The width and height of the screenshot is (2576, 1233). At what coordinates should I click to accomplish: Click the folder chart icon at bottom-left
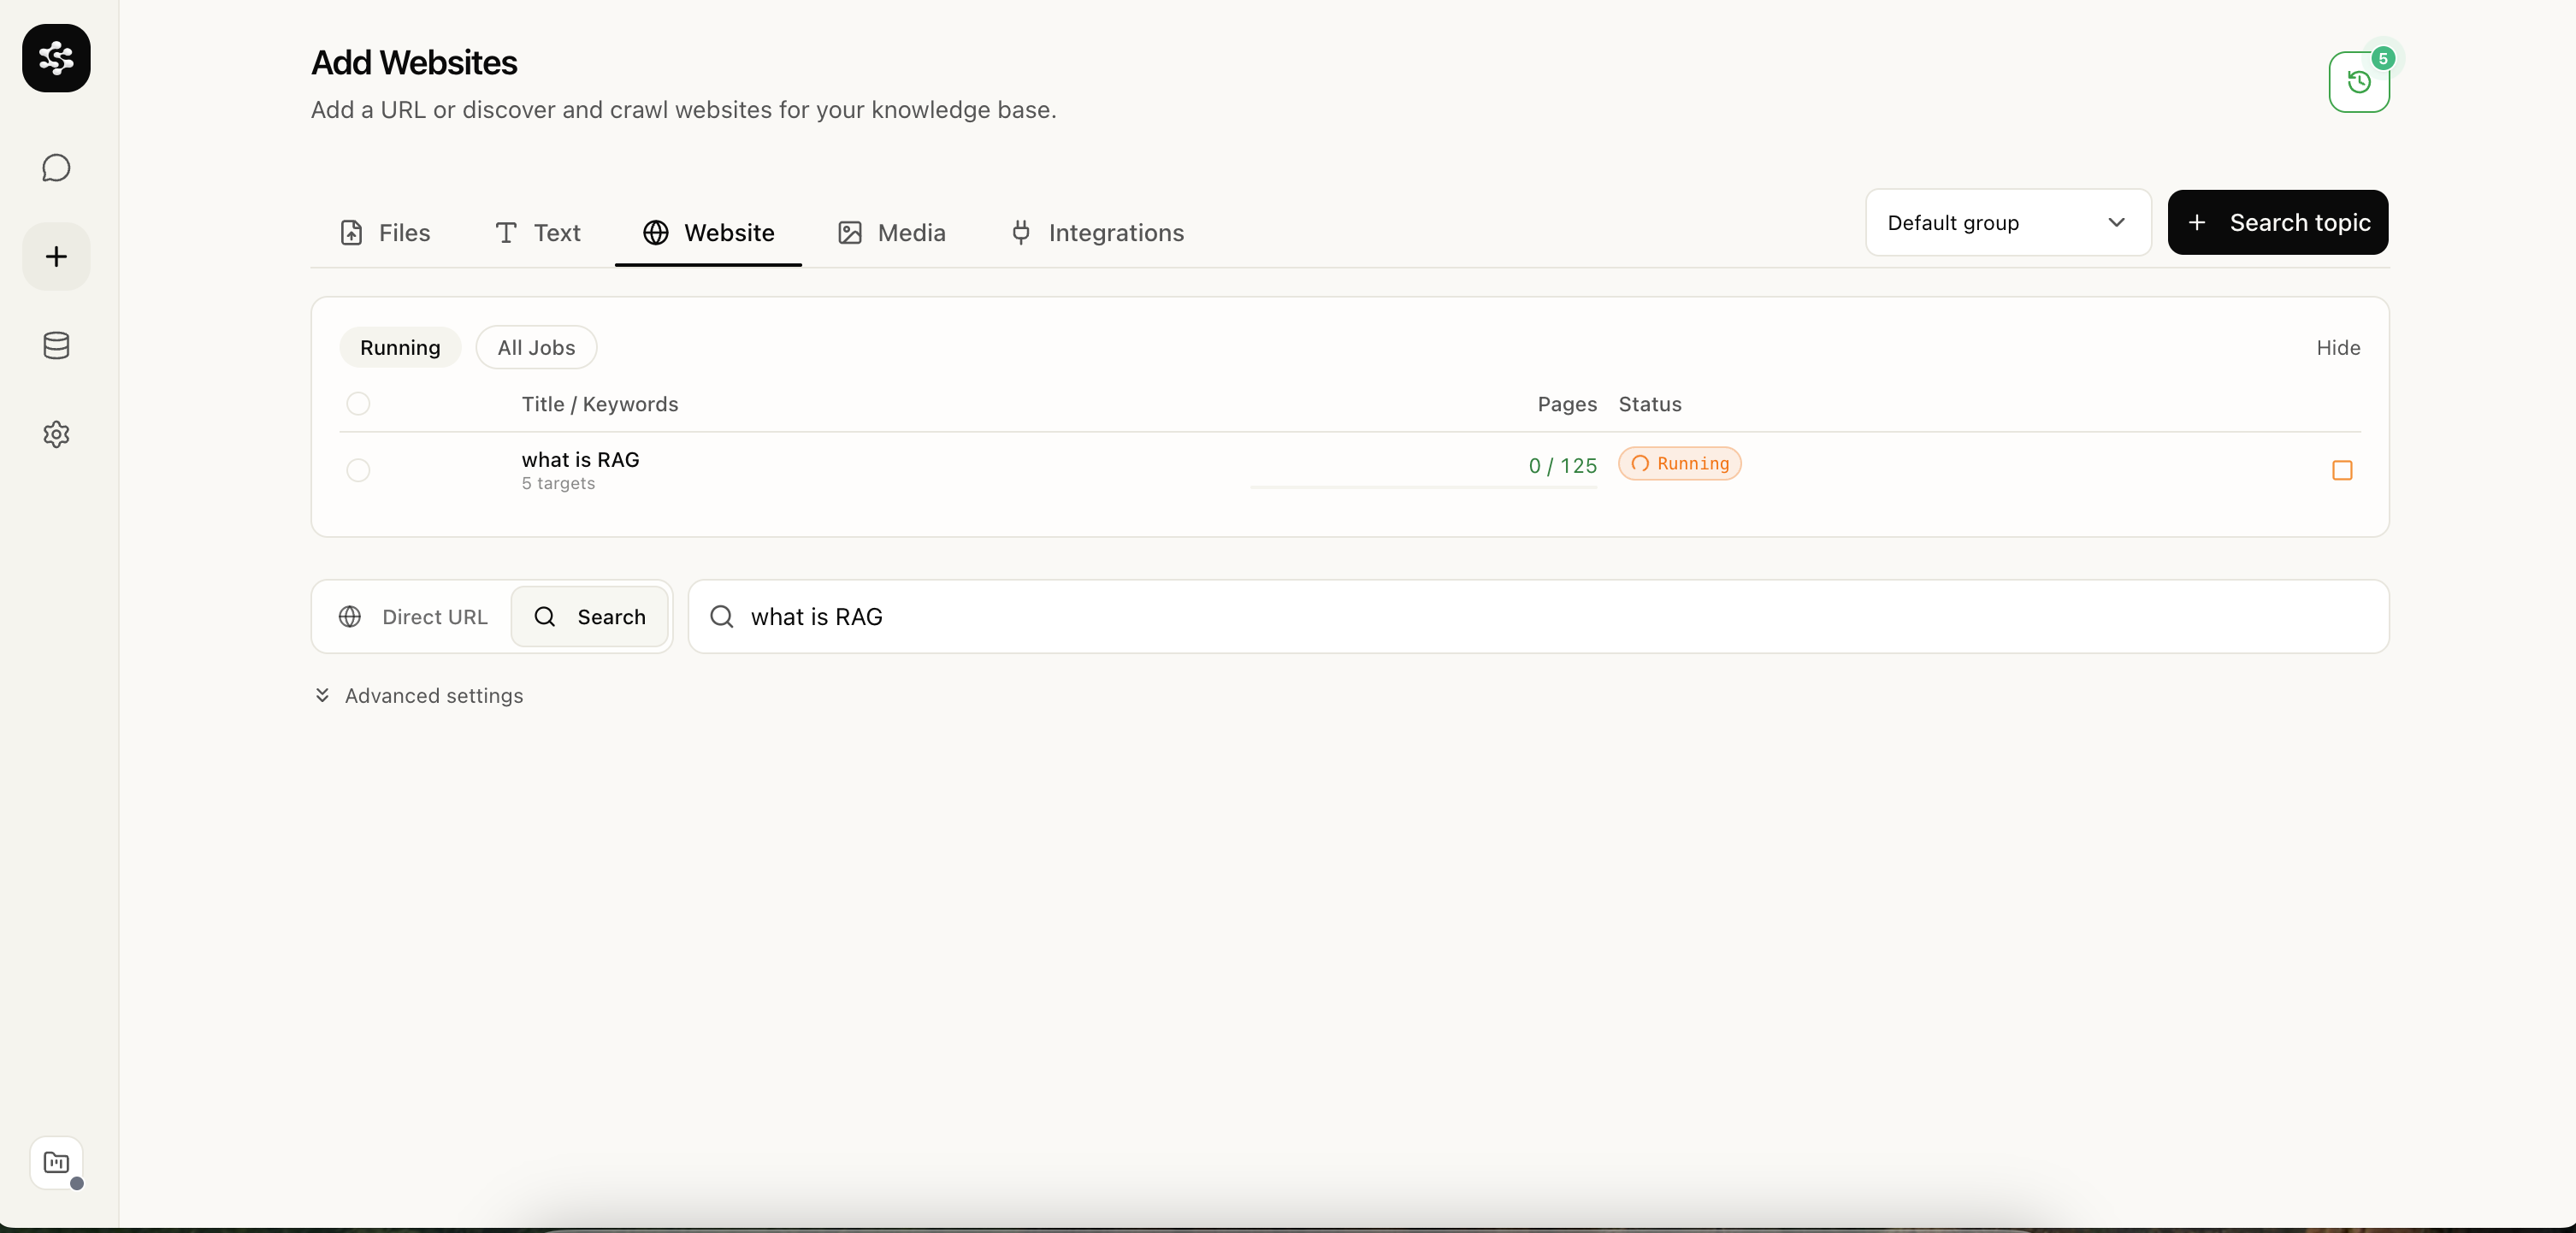(x=56, y=1163)
